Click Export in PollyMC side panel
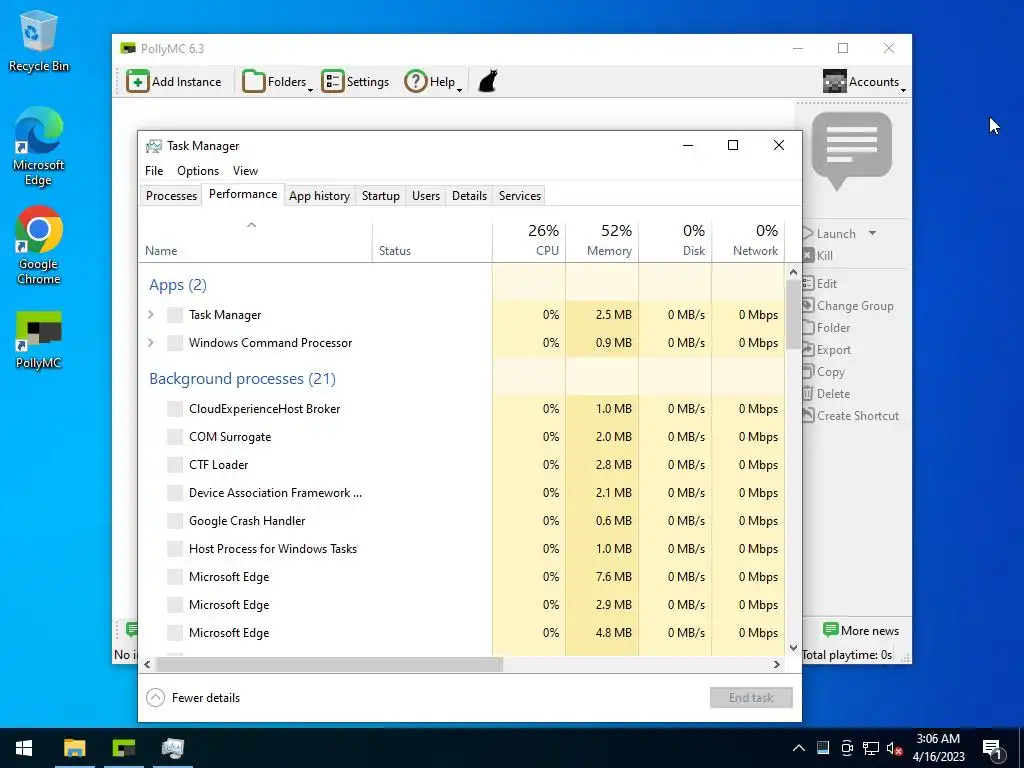The image size is (1024, 768). point(827,350)
